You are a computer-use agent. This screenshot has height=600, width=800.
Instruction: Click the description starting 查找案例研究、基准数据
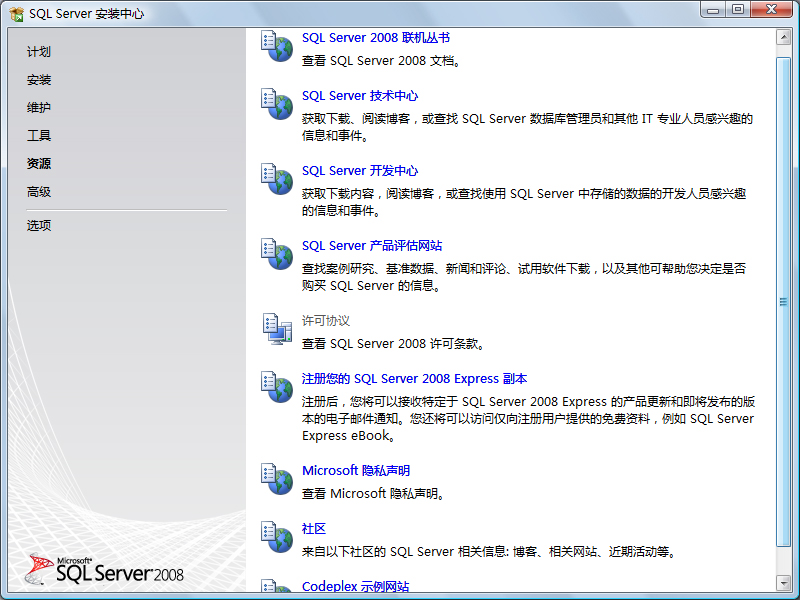[524, 277]
